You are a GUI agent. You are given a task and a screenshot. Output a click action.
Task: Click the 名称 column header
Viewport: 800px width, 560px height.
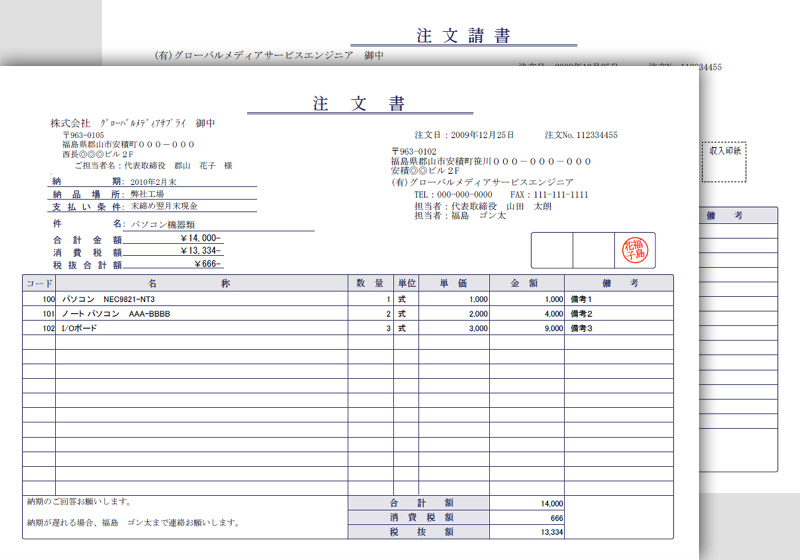pyautogui.click(x=202, y=284)
